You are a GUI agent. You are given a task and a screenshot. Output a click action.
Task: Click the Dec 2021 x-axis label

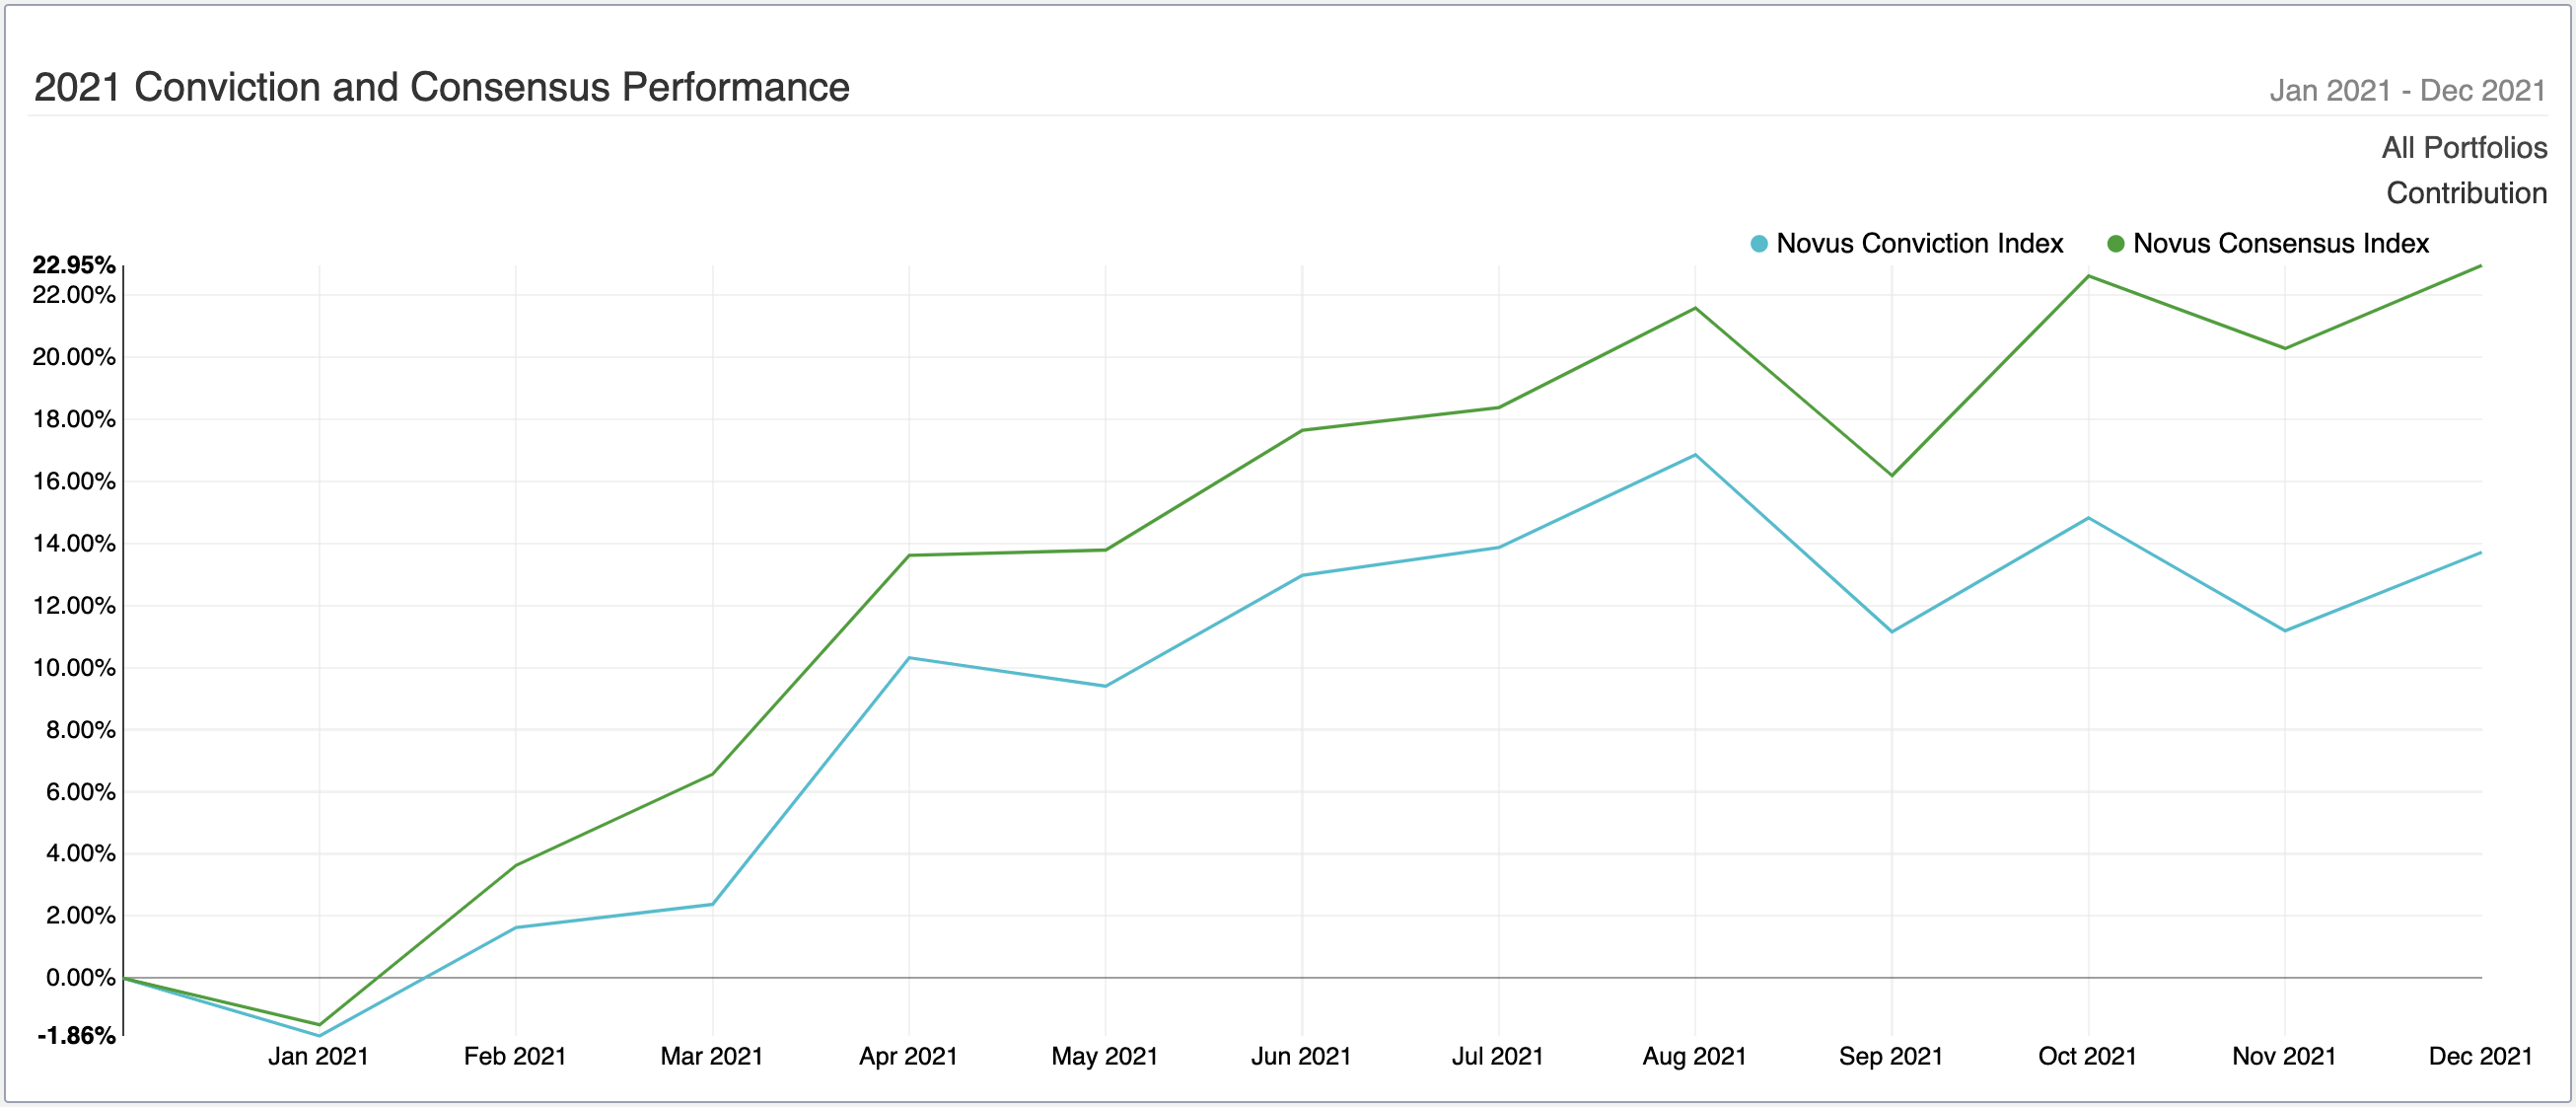(2479, 1056)
